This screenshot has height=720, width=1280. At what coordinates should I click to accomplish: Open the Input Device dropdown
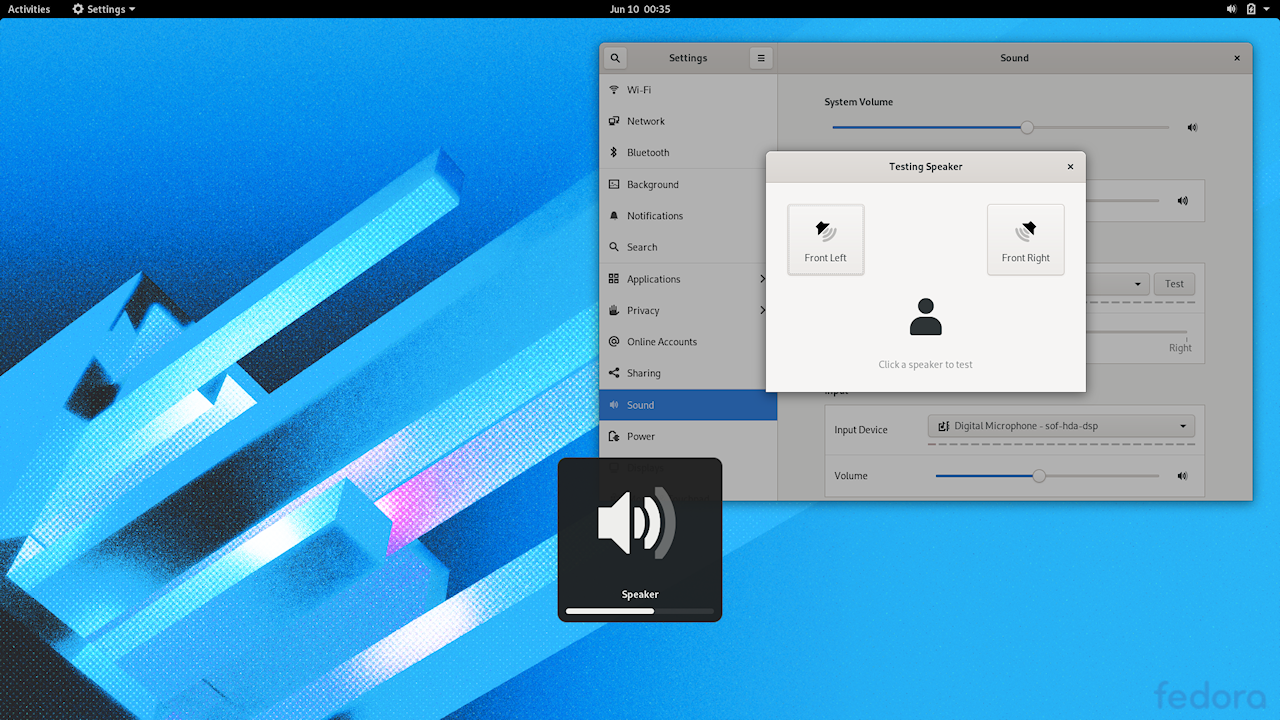[1061, 426]
